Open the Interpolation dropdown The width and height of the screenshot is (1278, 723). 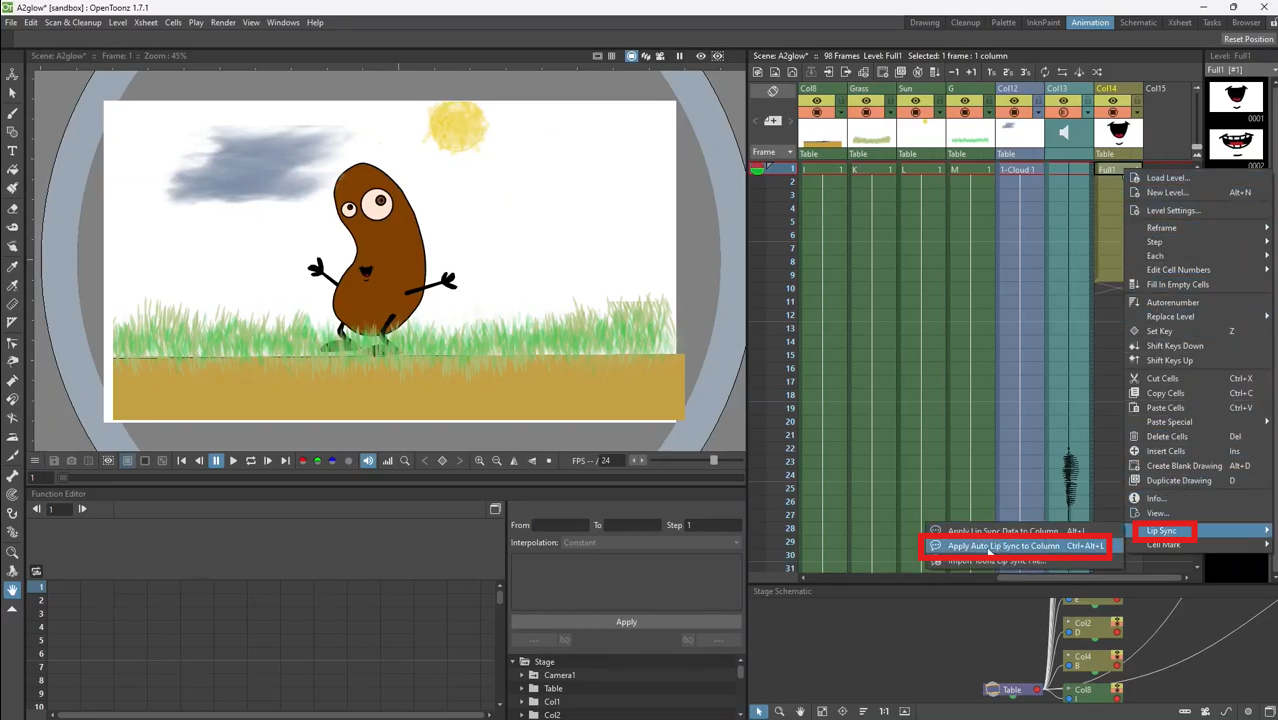click(651, 543)
